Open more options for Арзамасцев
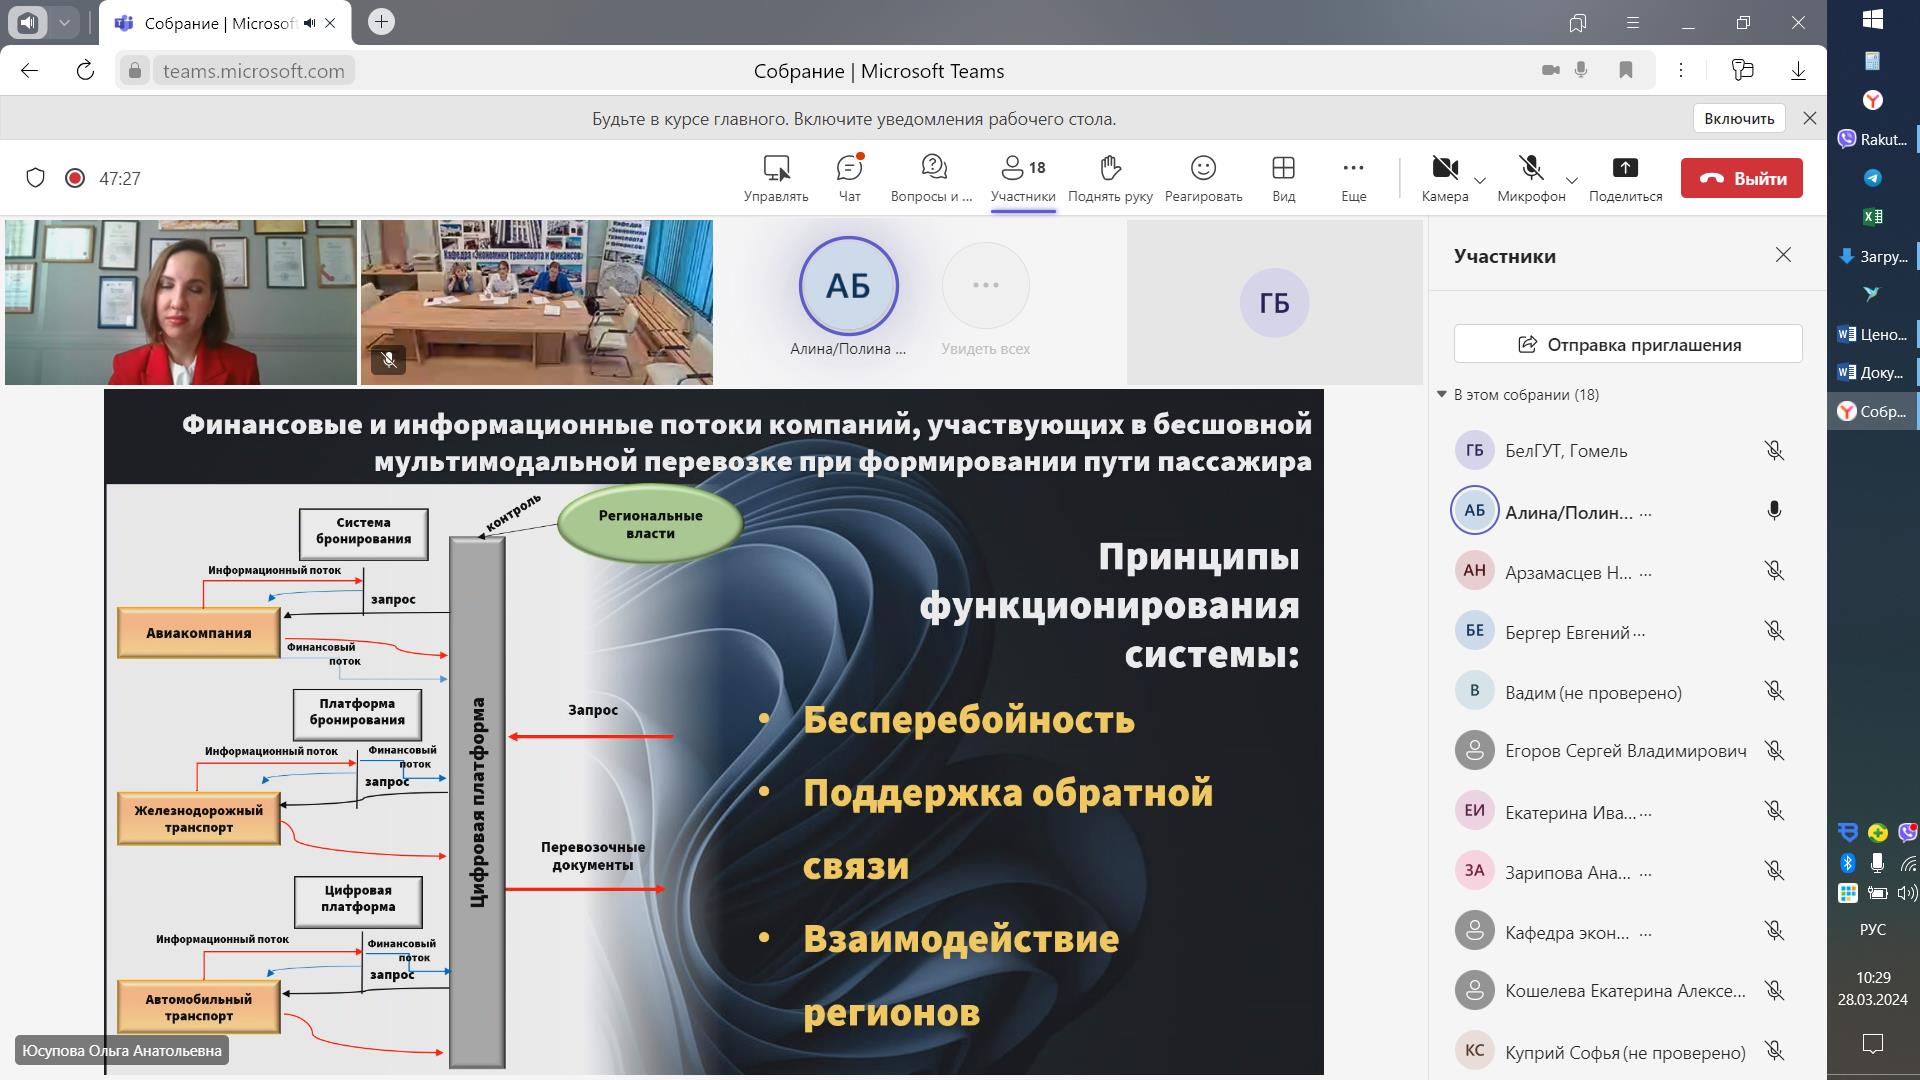Screen dimensions: 1920x1080 pyautogui.click(x=1646, y=573)
